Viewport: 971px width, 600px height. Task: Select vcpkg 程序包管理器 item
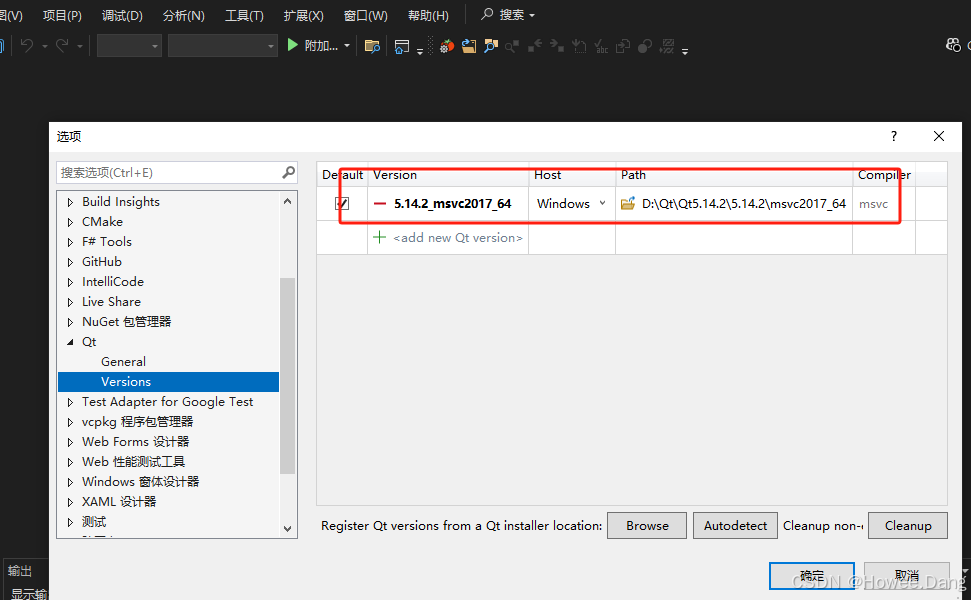[137, 422]
